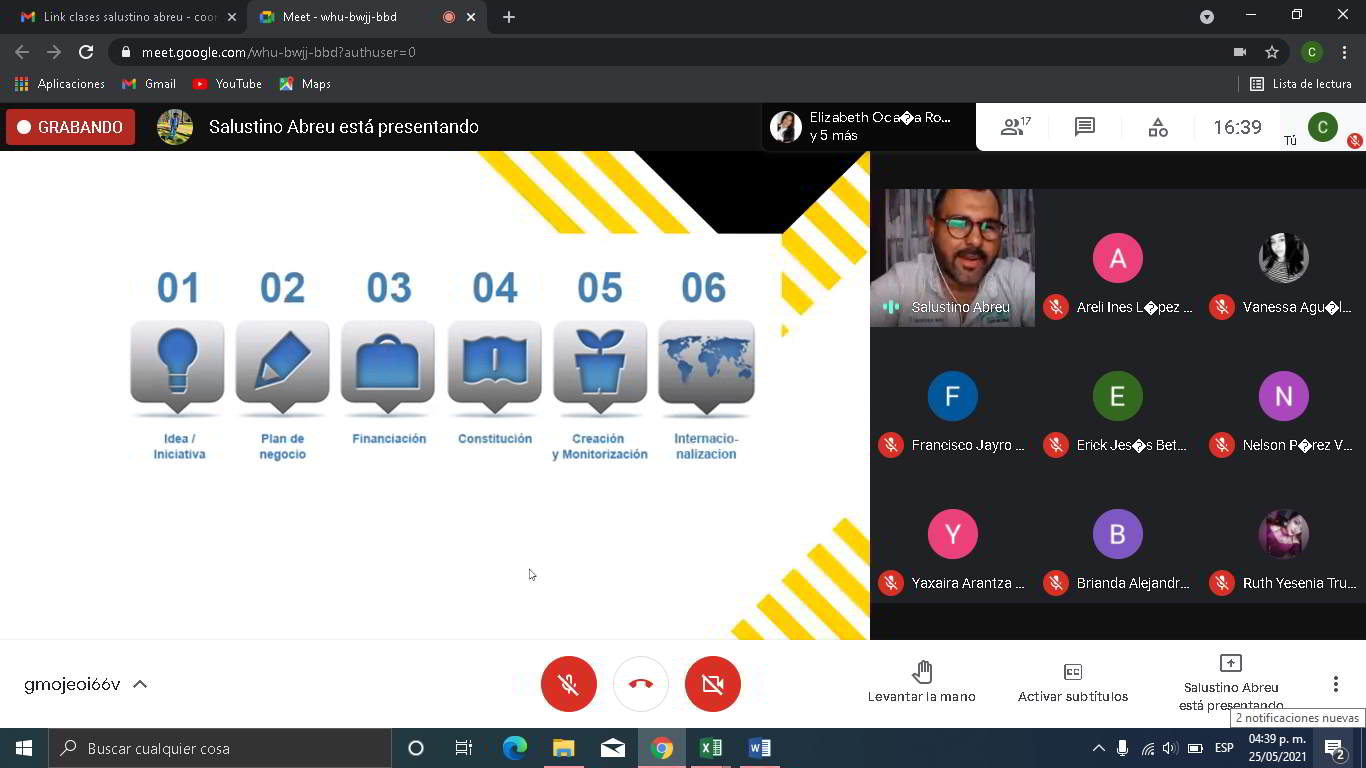
Task: Open the meeting chat panel
Action: 1084,127
